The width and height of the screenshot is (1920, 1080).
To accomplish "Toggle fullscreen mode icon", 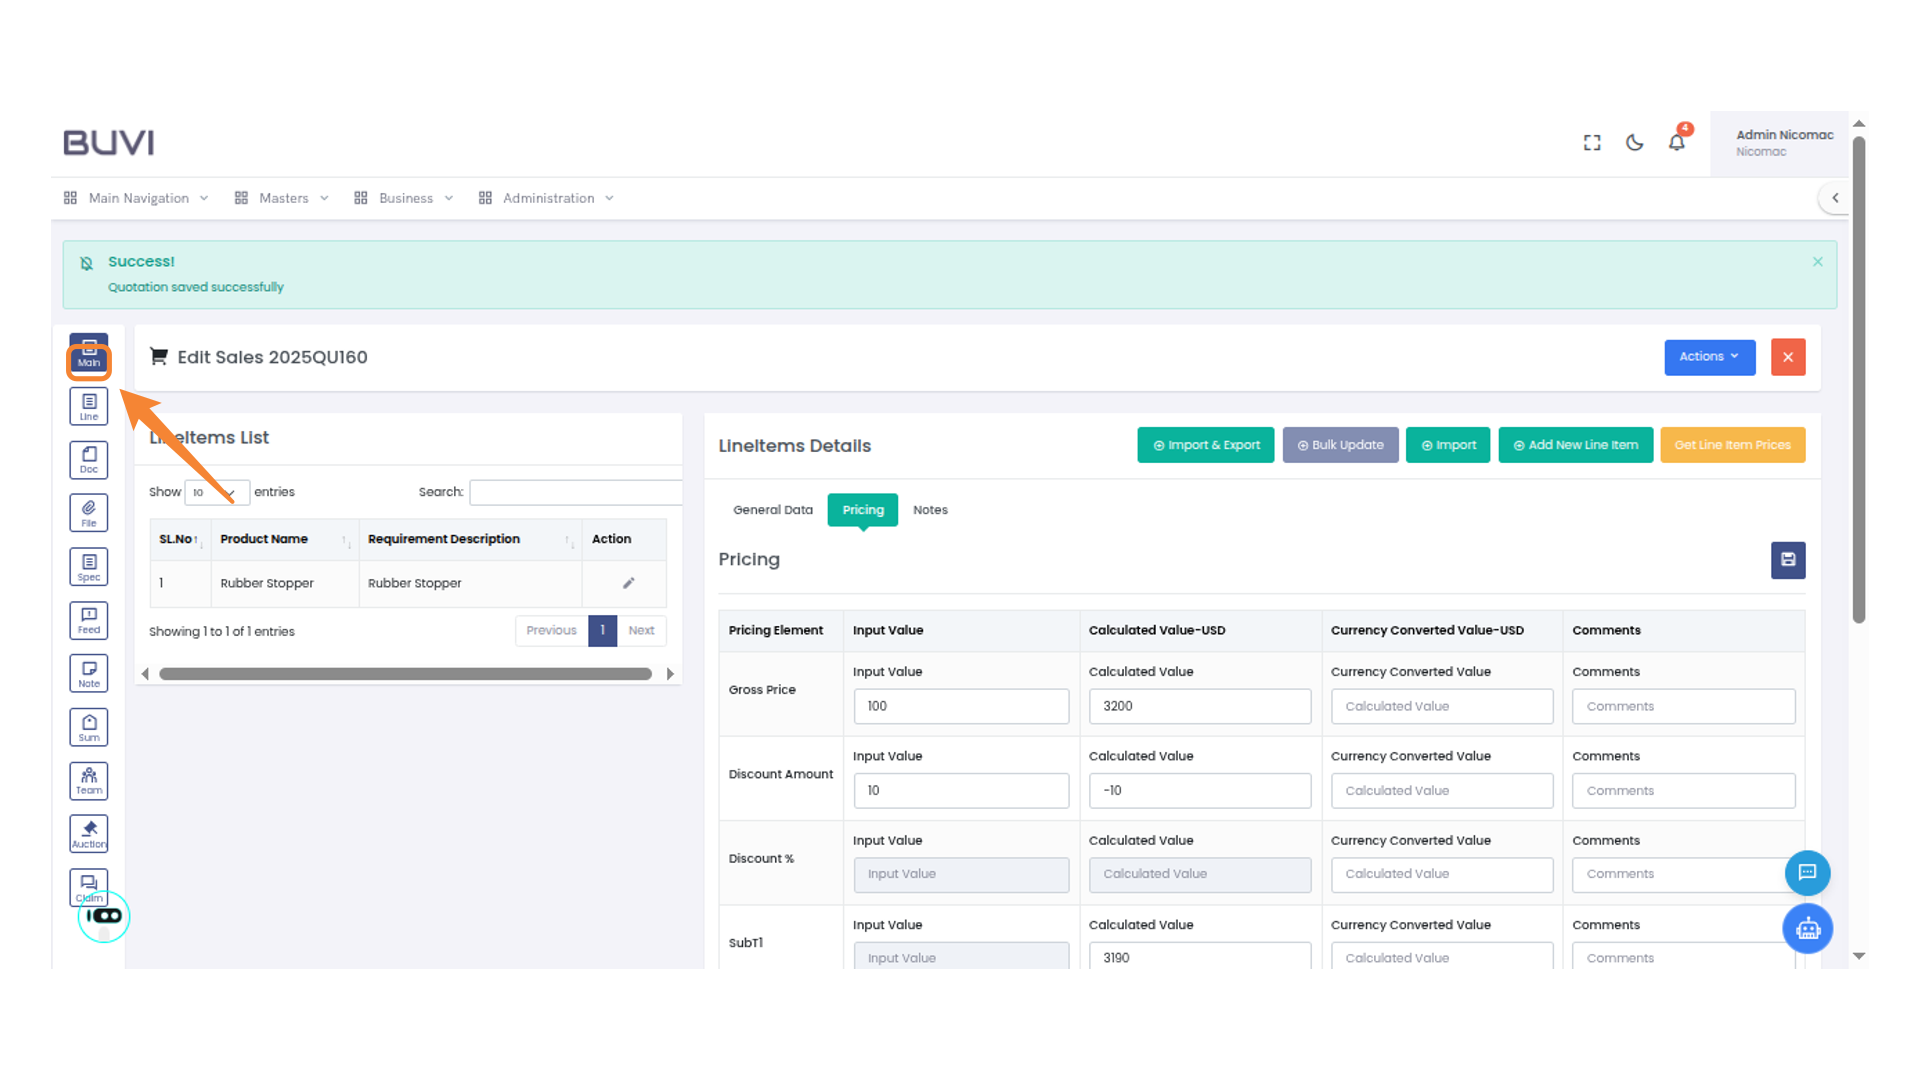I will [1592, 142].
